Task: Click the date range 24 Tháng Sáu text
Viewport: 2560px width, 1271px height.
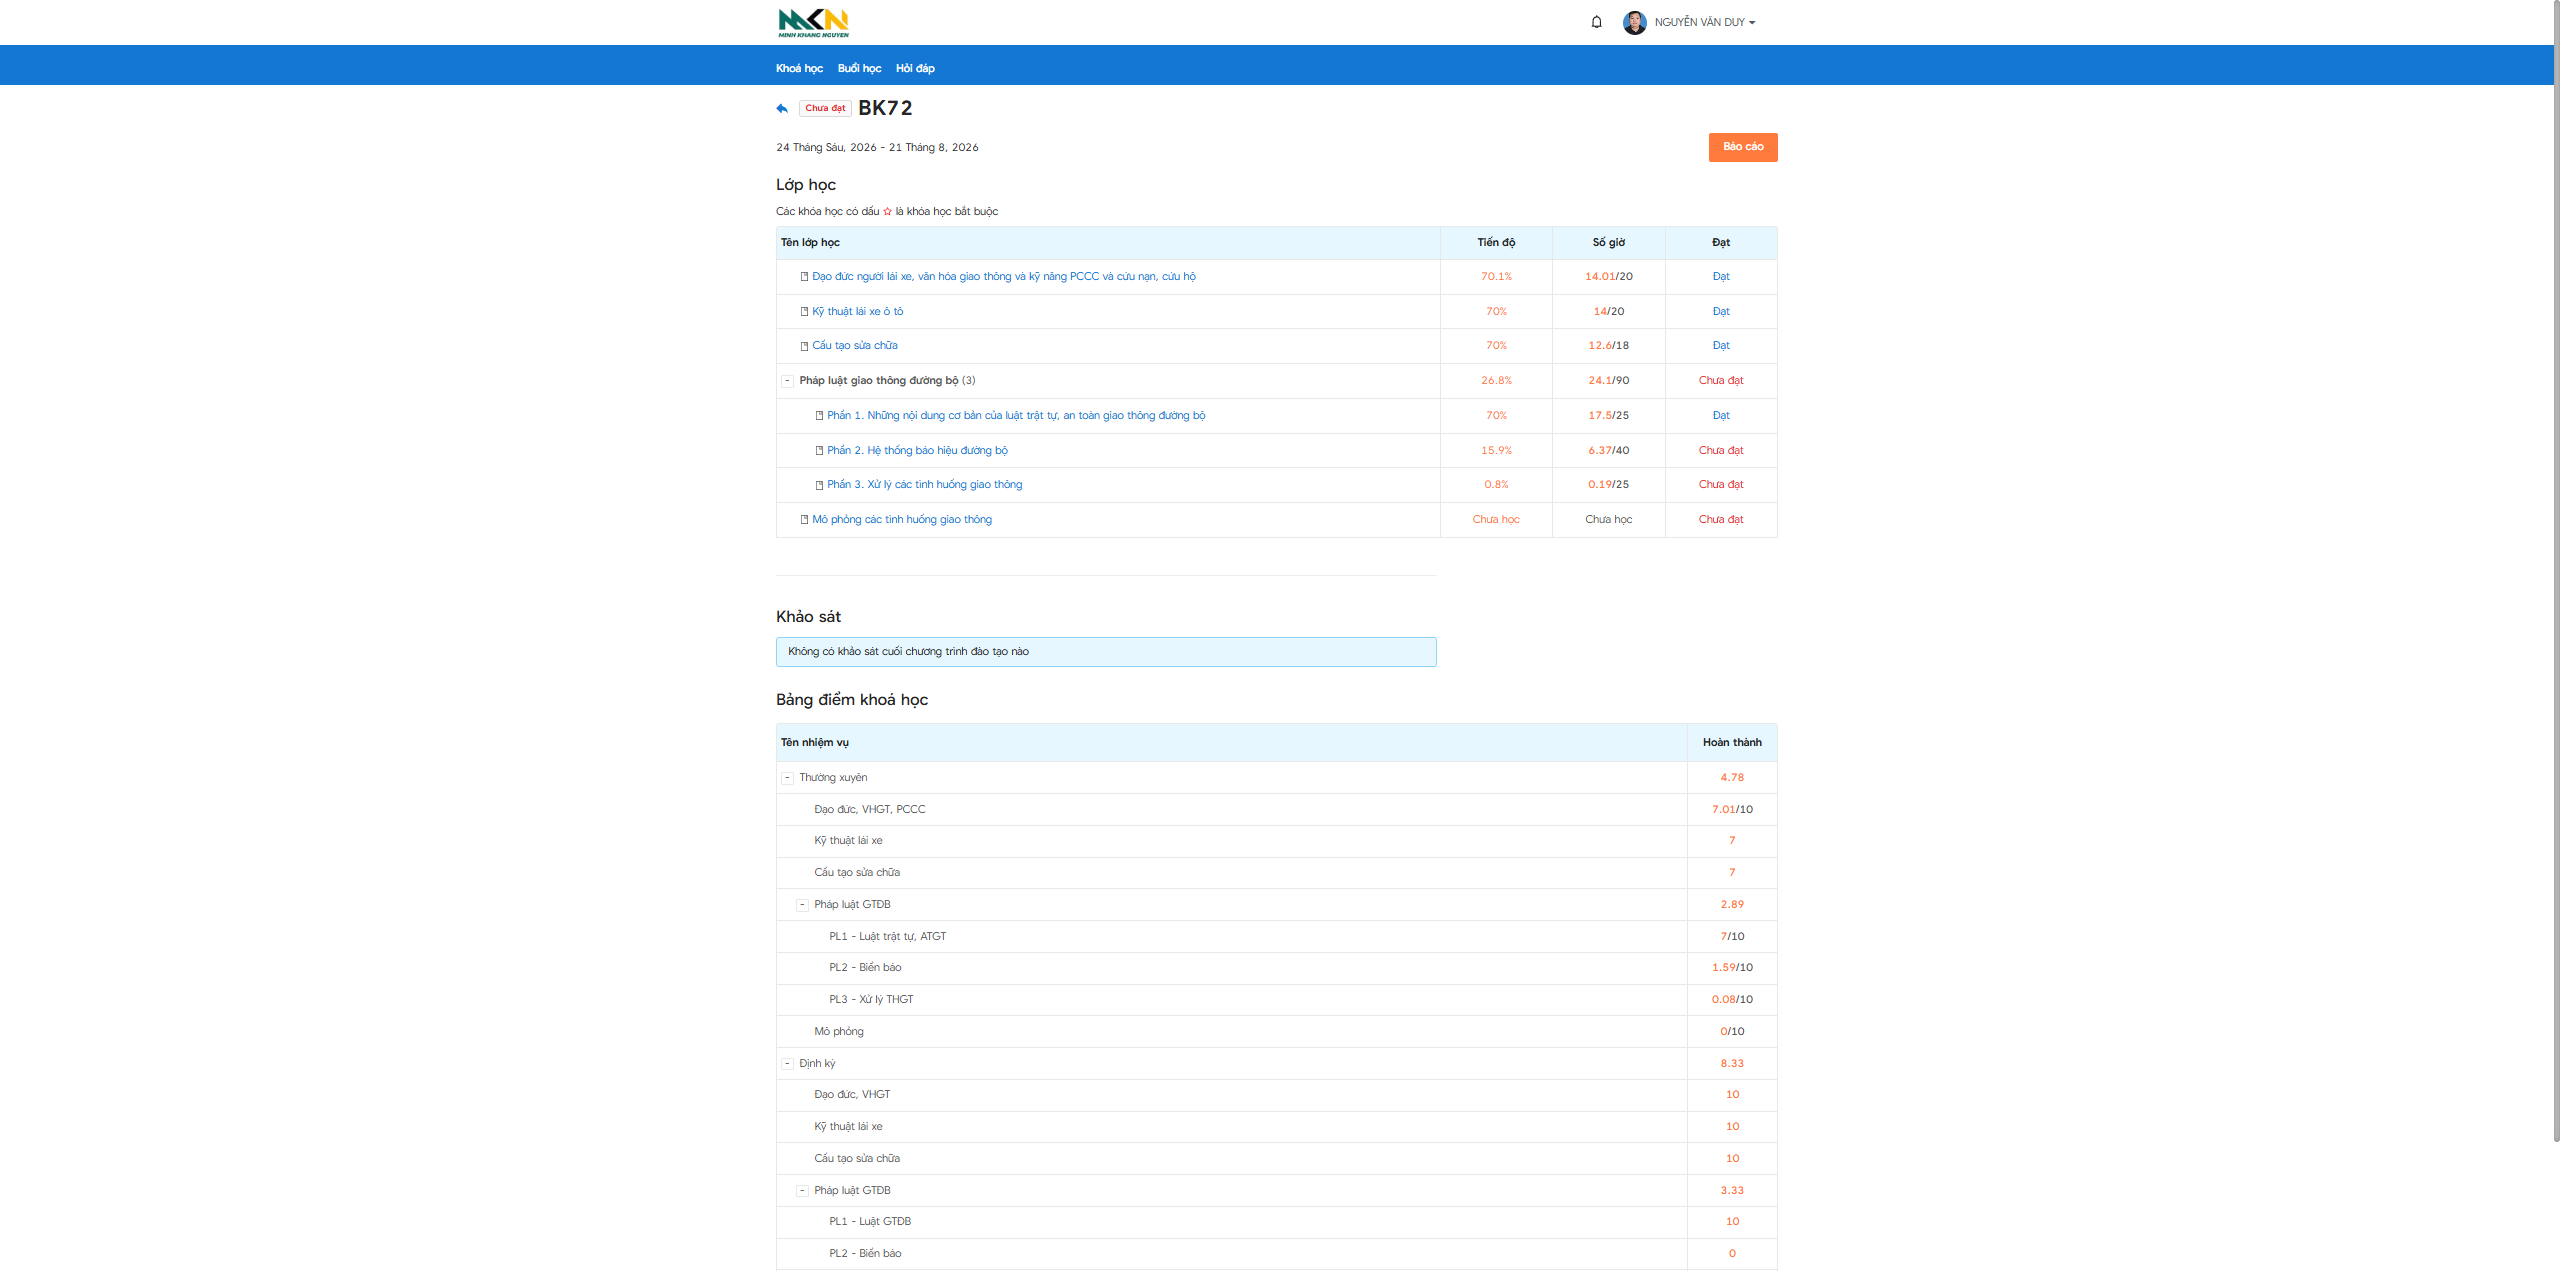Action: click(877, 148)
